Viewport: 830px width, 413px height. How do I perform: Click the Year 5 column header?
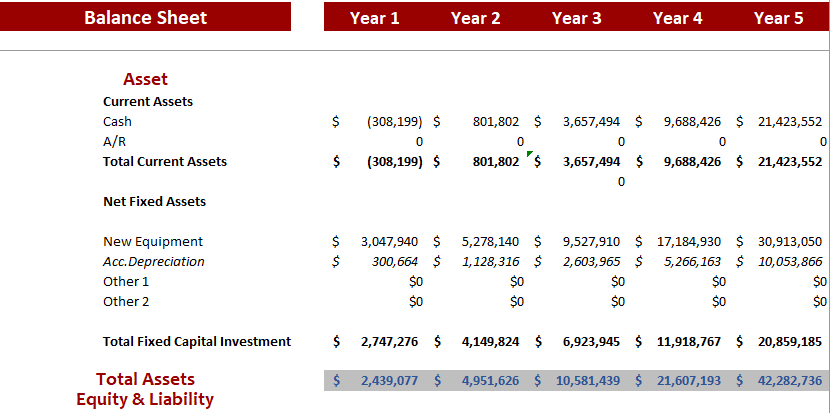[778, 17]
